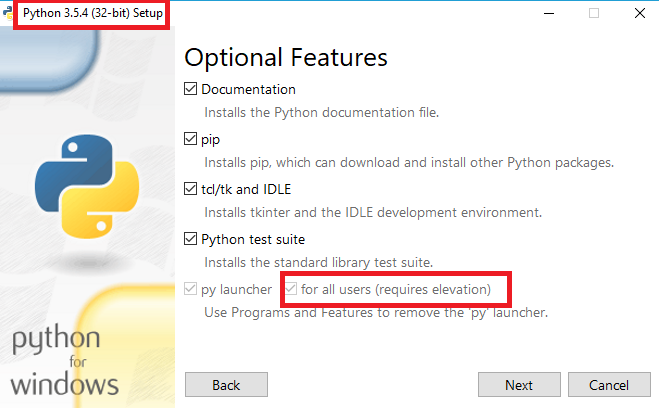
Task: Cancel the Python installation
Action: coord(609,385)
